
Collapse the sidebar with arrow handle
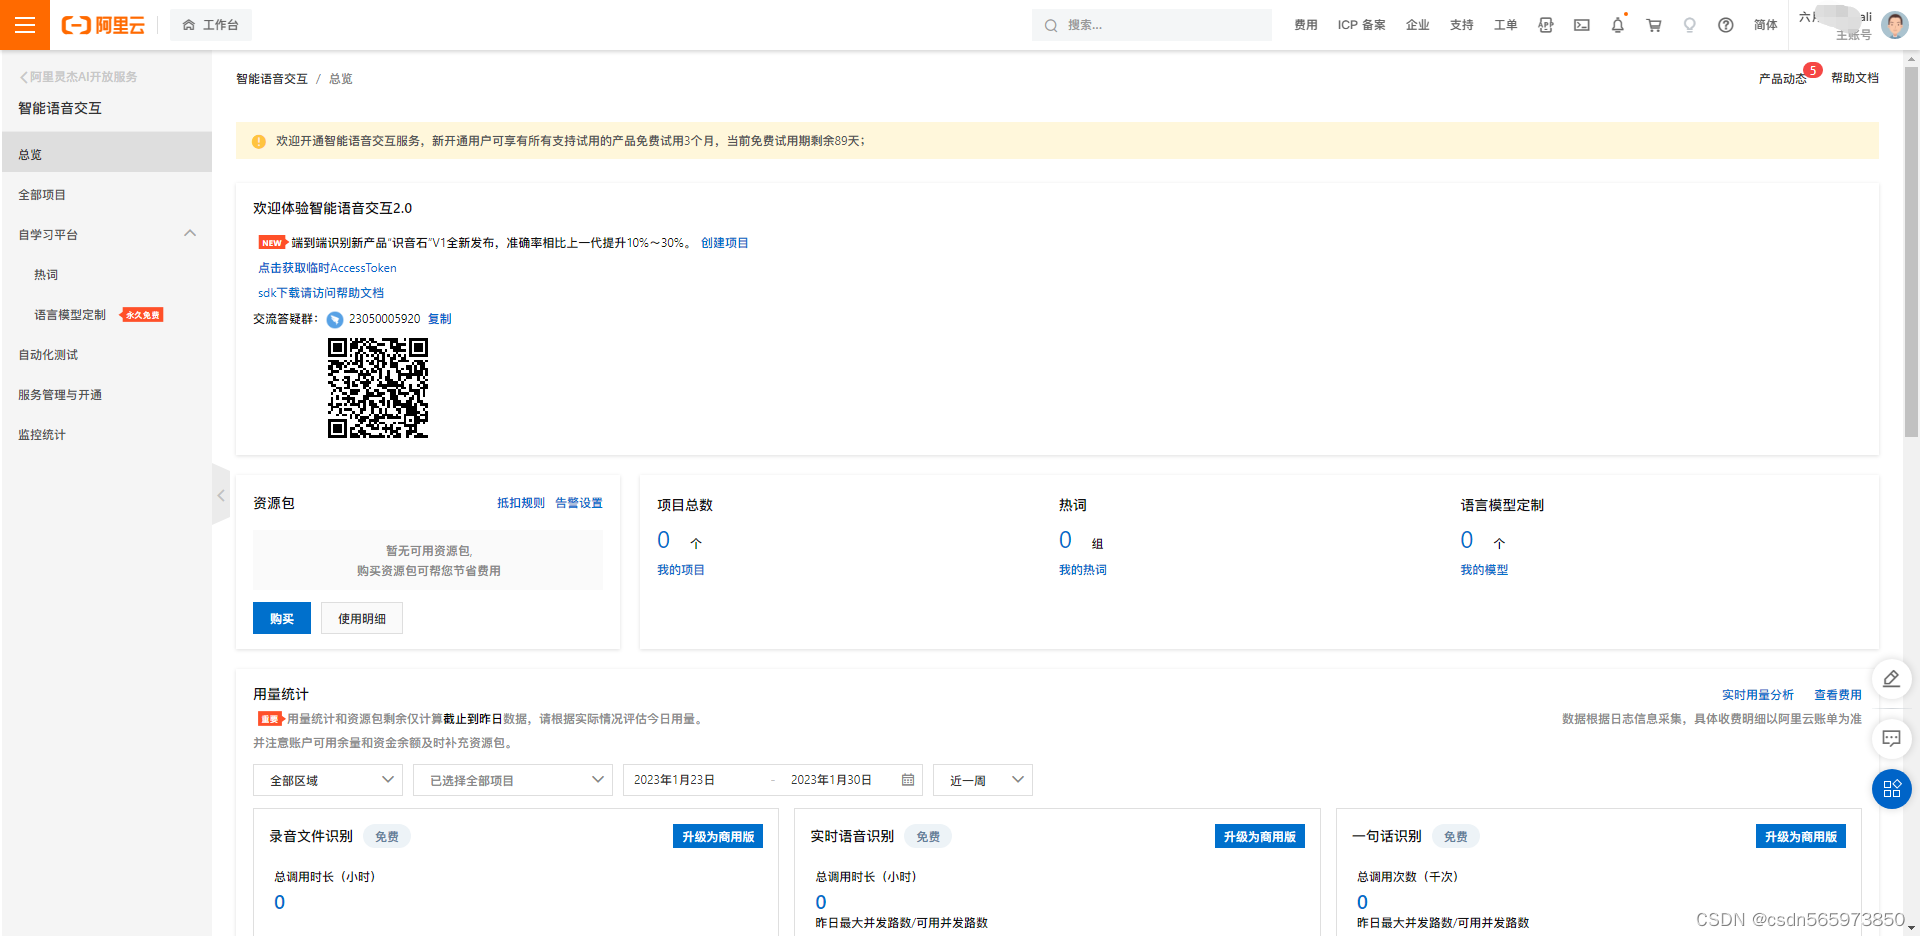(x=221, y=495)
